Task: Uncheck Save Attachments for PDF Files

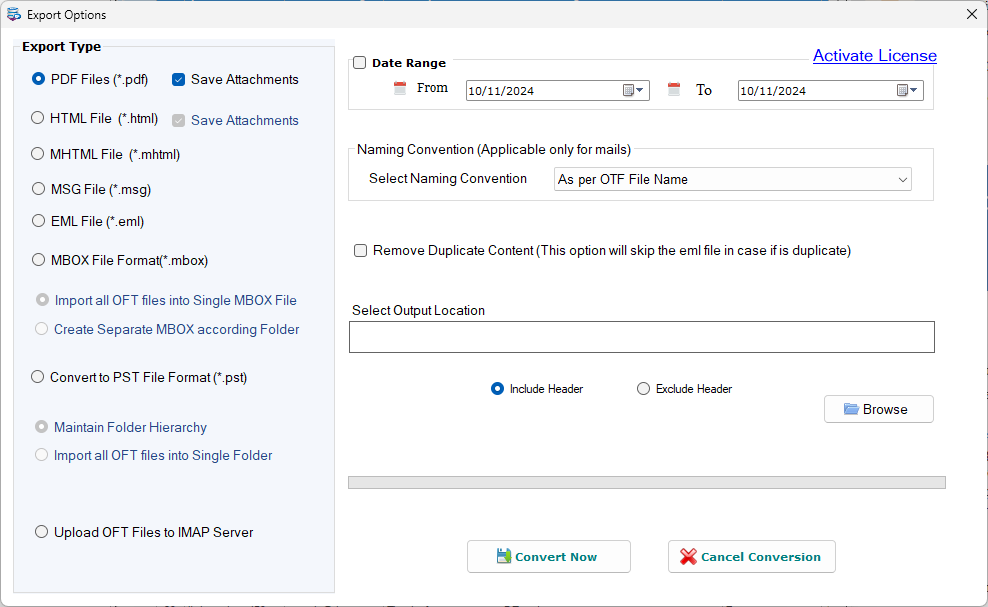Action: click(178, 79)
